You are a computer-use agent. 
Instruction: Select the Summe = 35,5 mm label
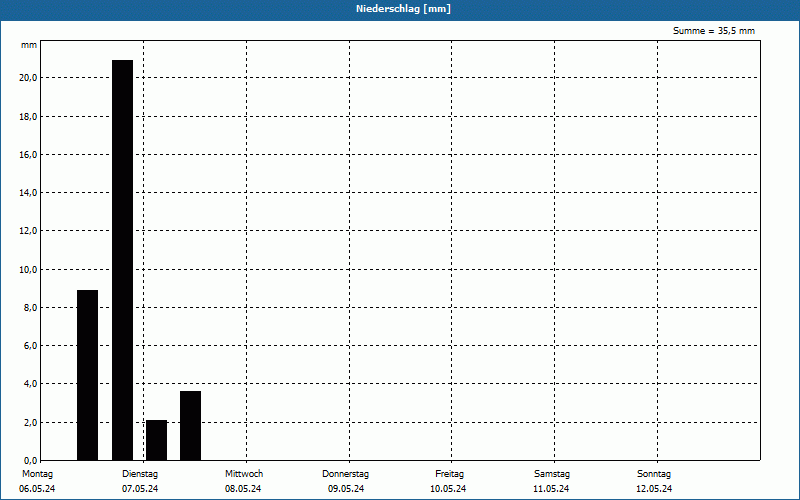714,31
